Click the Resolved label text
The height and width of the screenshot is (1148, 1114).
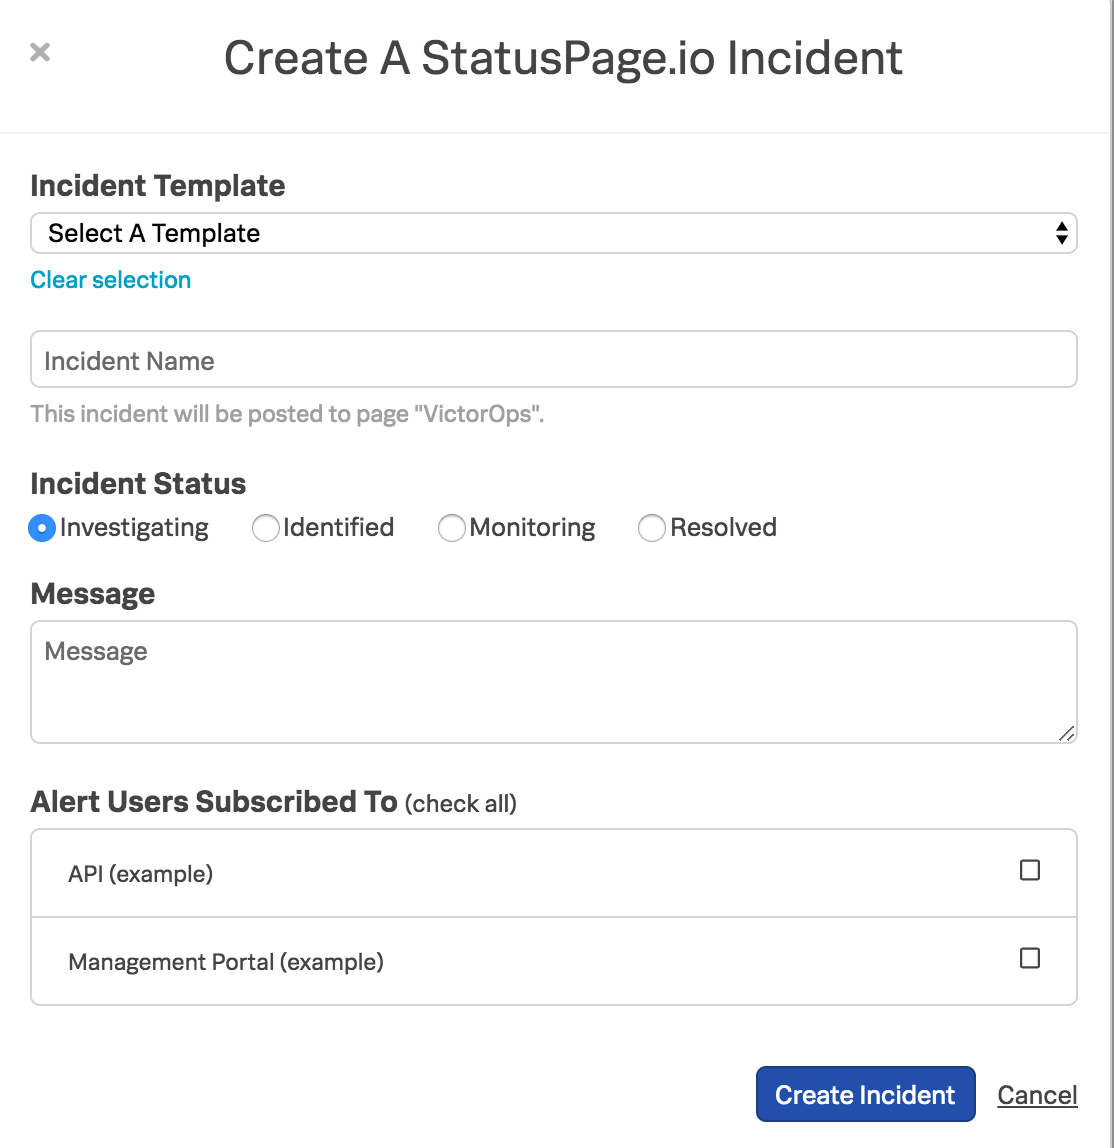click(x=723, y=527)
